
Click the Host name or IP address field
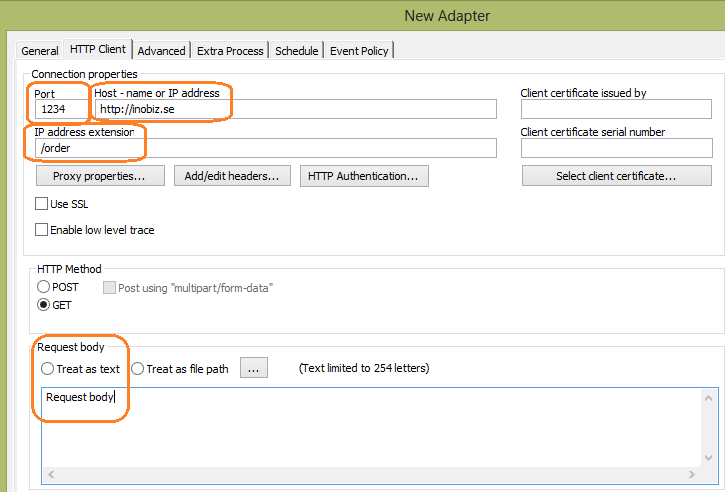(295, 109)
